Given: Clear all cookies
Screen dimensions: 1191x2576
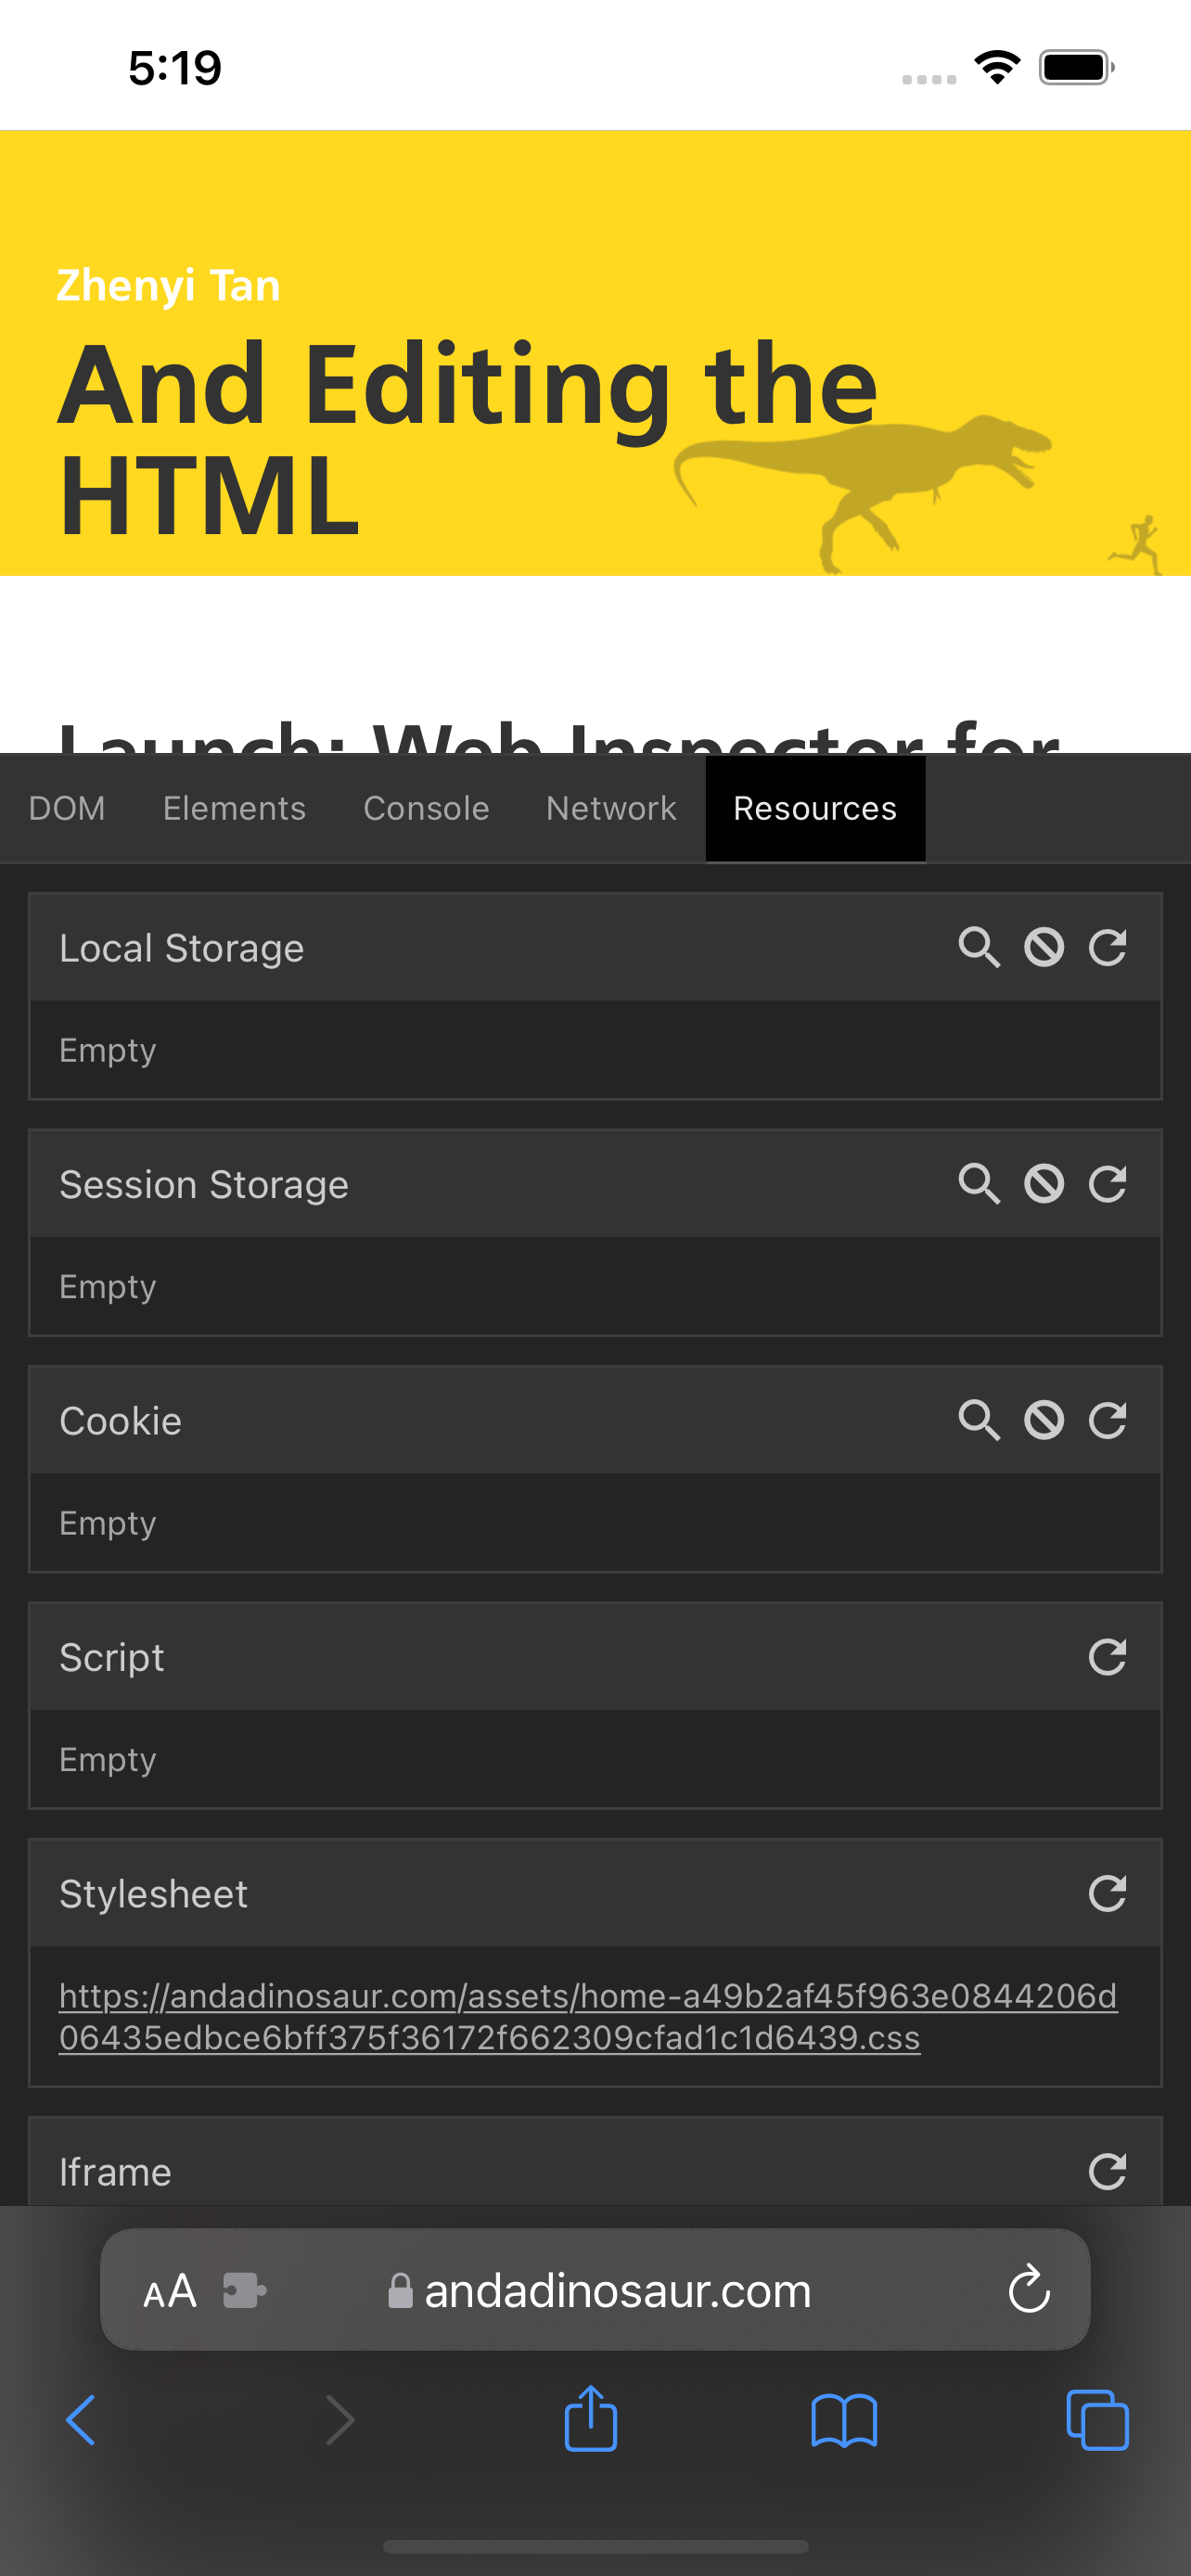Looking at the screenshot, I should click(x=1044, y=1419).
